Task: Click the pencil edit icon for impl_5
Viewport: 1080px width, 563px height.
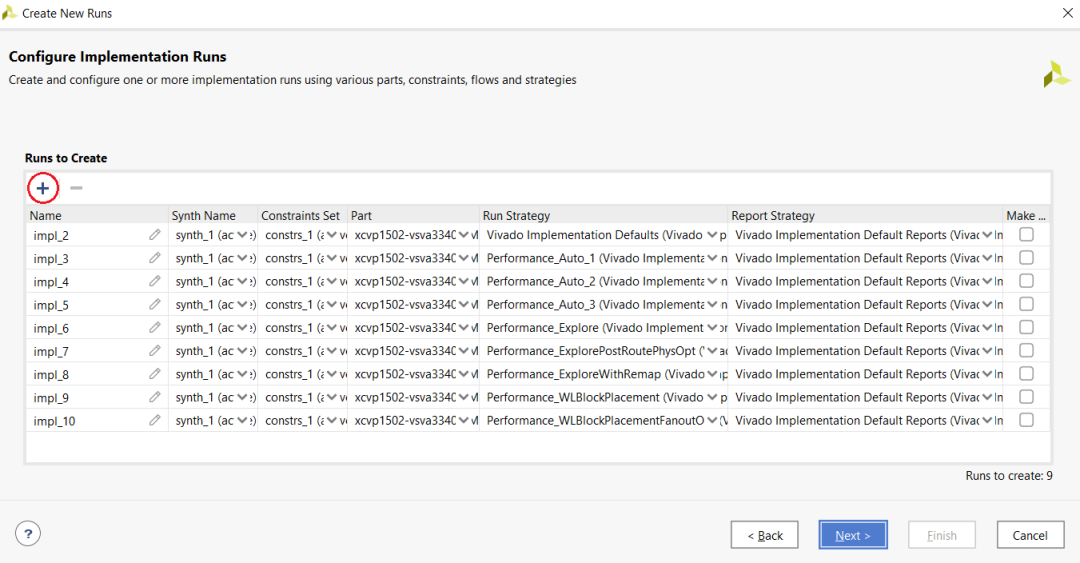Action: click(154, 304)
